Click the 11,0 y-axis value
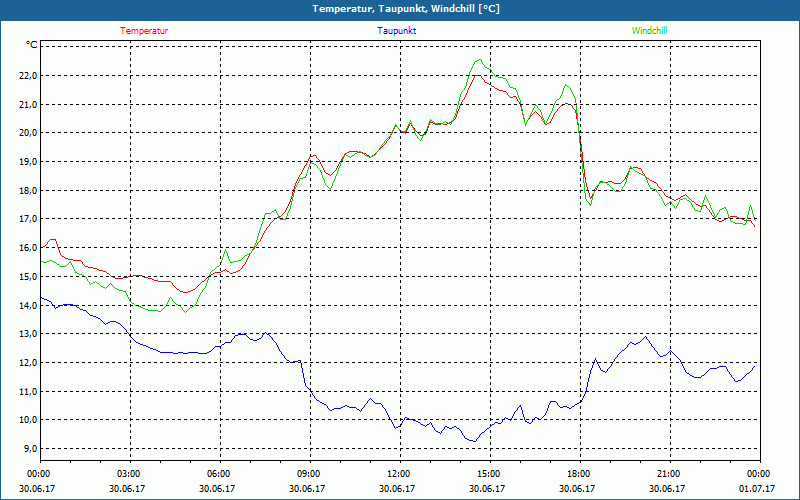800x500 pixels. point(28,391)
